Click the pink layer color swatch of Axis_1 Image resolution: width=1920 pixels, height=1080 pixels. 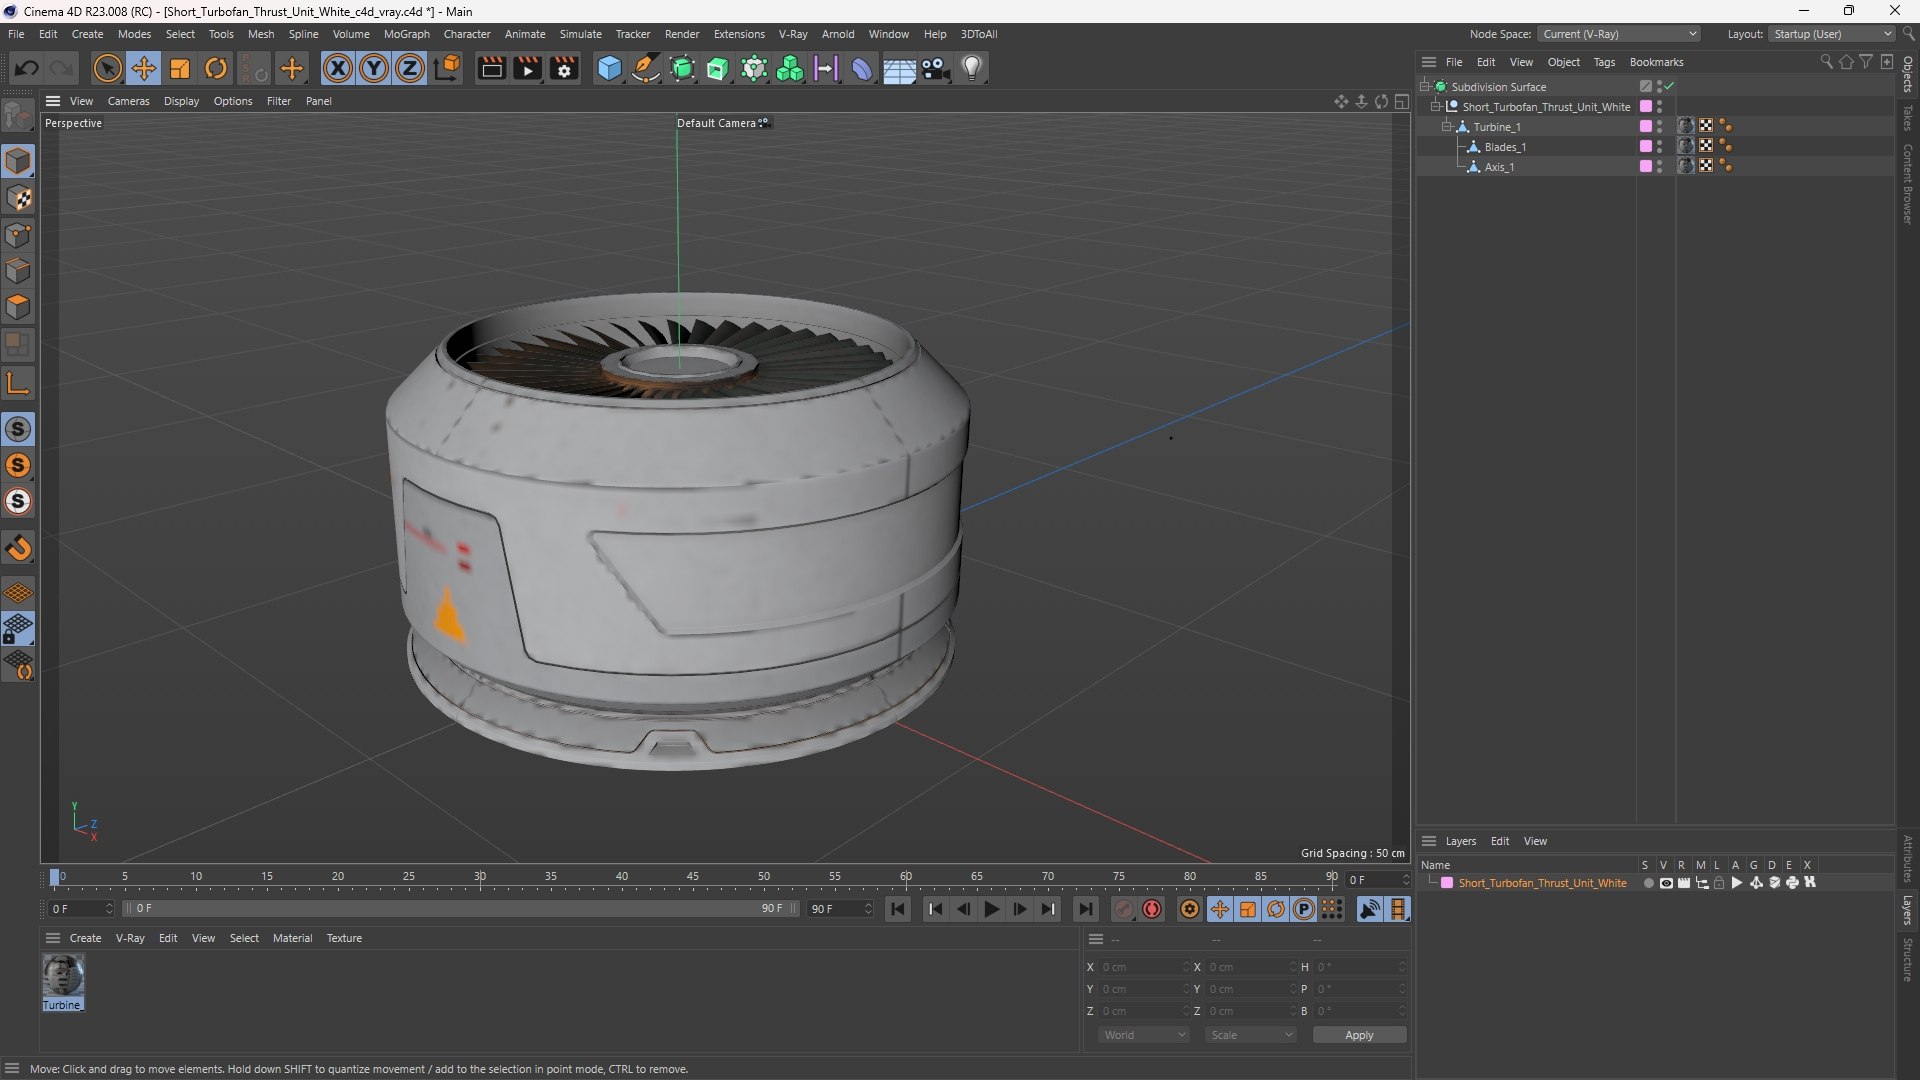pyautogui.click(x=1645, y=167)
